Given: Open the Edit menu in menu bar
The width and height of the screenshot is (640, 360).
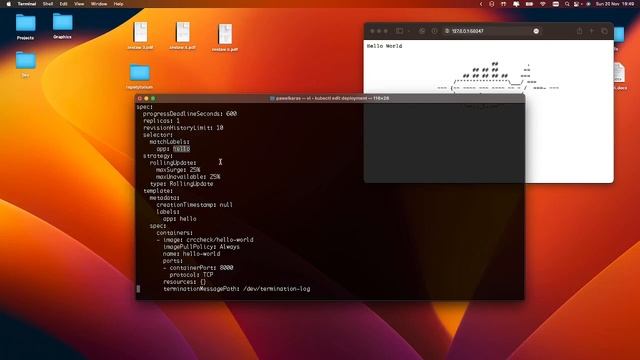Looking at the screenshot, I should (x=64, y=4).
